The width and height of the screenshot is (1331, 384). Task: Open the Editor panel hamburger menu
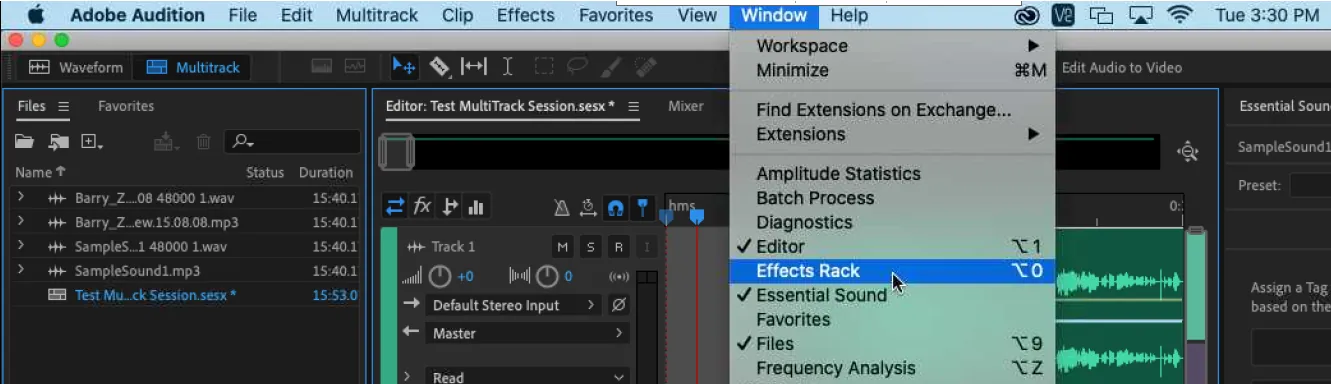[634, 106]
